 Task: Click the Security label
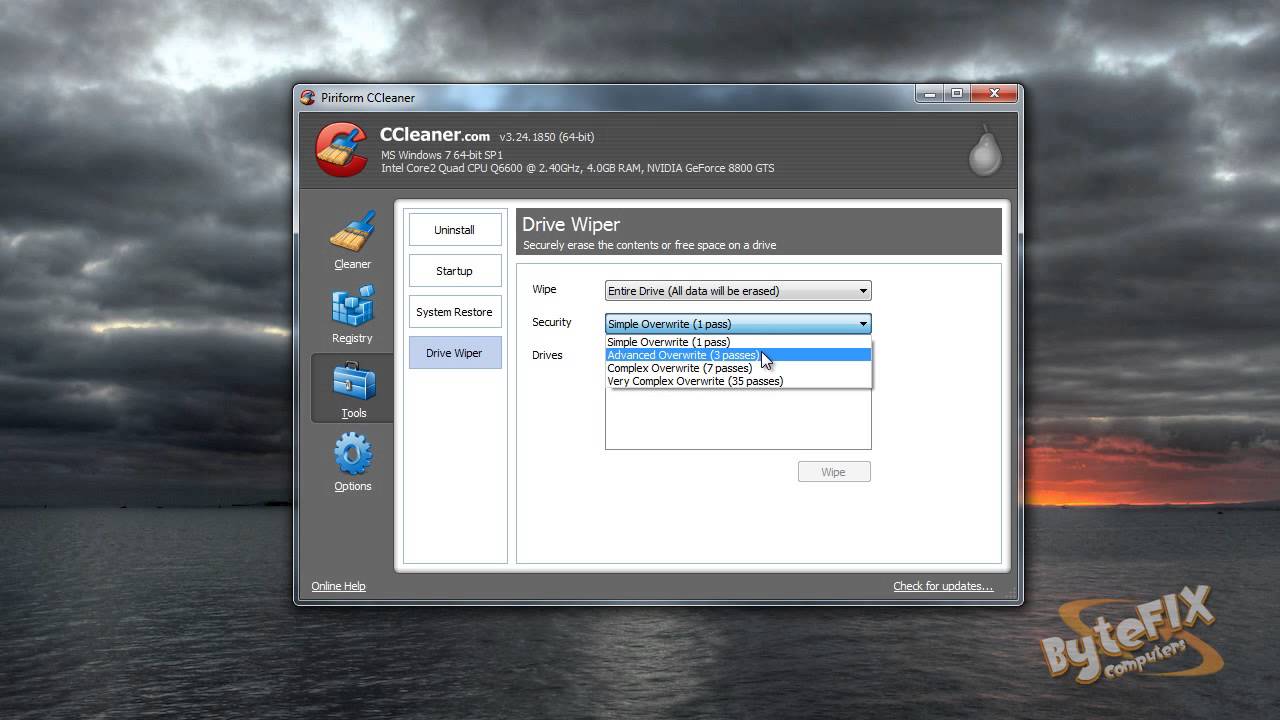pyautogui.click(x=552, y=322)
